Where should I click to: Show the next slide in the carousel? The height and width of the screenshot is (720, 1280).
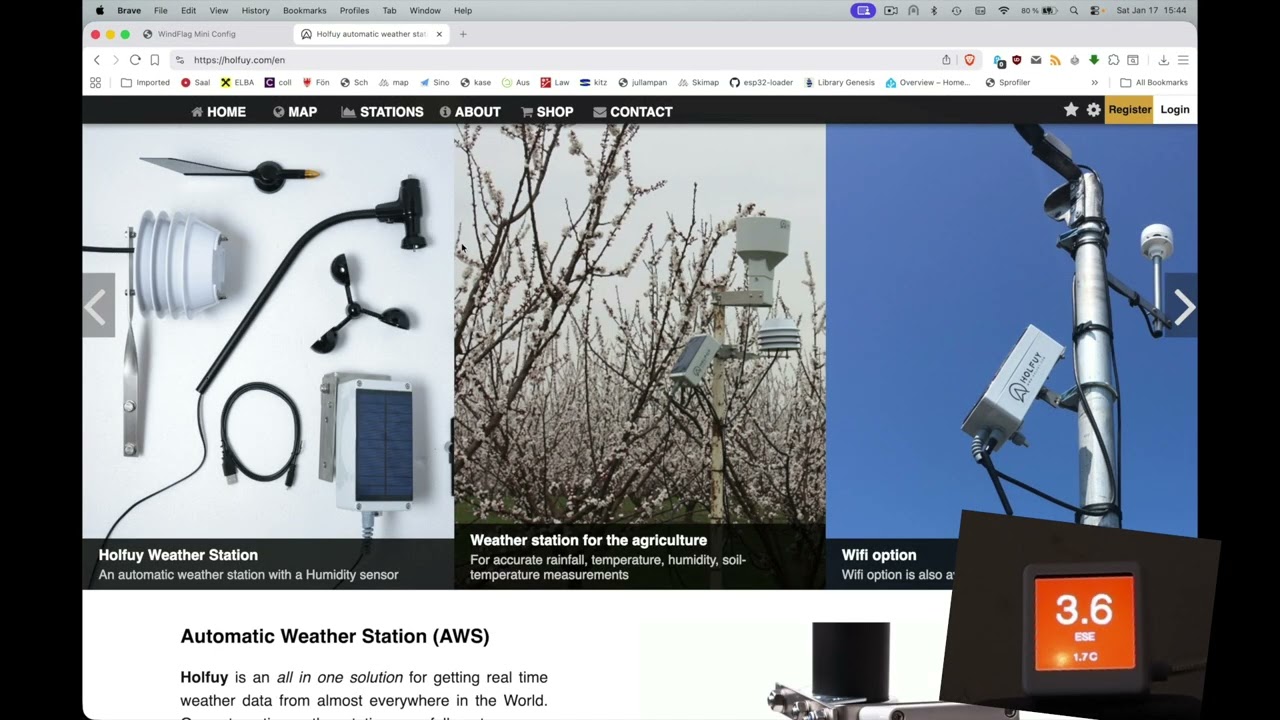[x=1182, y=307]
